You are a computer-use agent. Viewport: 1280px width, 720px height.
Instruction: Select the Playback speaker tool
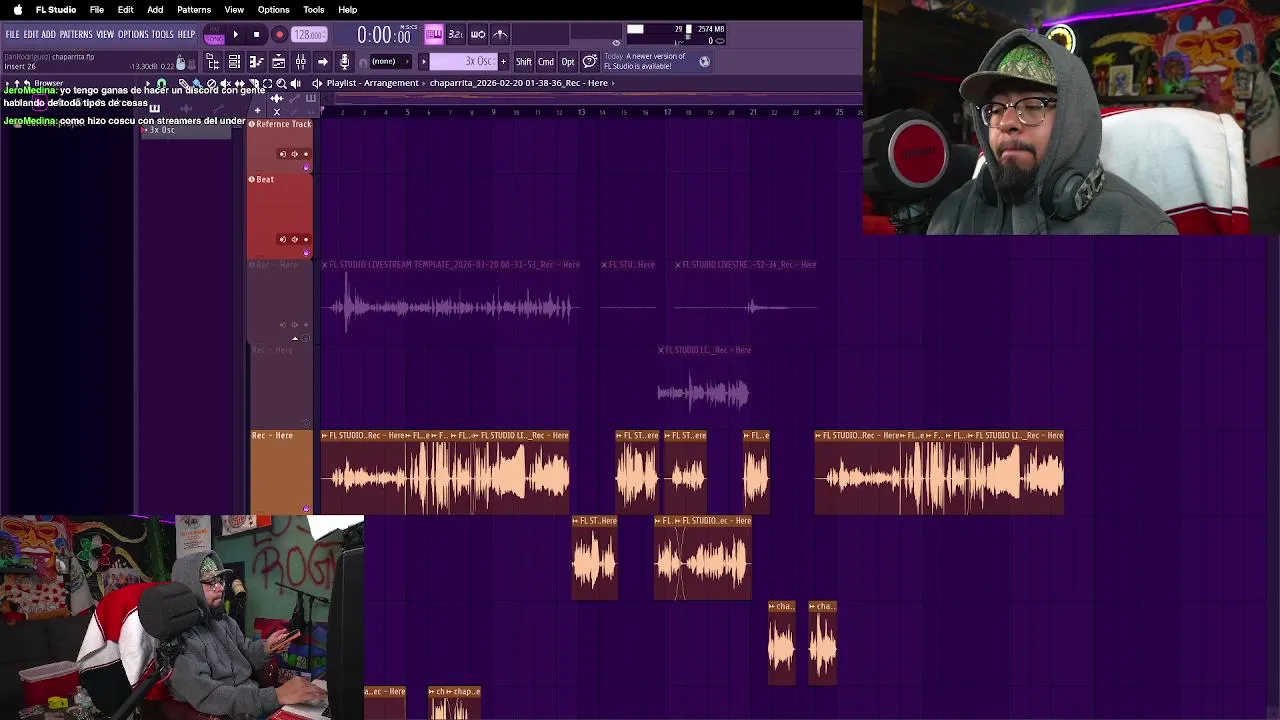(x=295, y=83)
